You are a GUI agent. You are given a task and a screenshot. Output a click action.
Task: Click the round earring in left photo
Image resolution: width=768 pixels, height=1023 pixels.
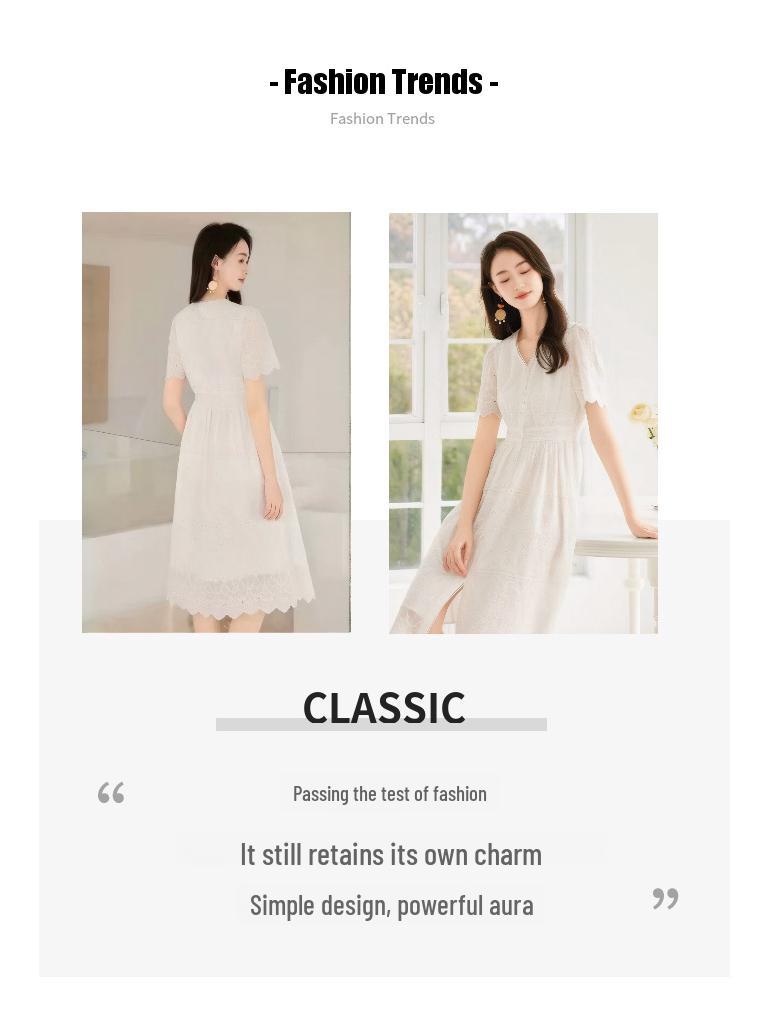click(213, 284)
